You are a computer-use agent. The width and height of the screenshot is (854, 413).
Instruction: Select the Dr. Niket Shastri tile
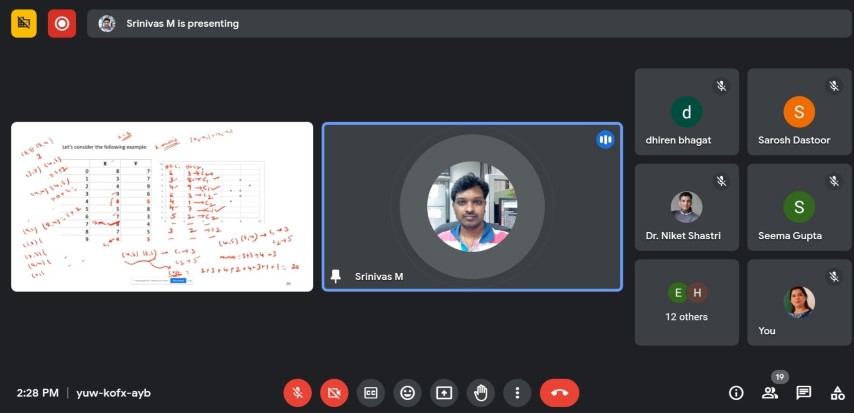point(687,206)
